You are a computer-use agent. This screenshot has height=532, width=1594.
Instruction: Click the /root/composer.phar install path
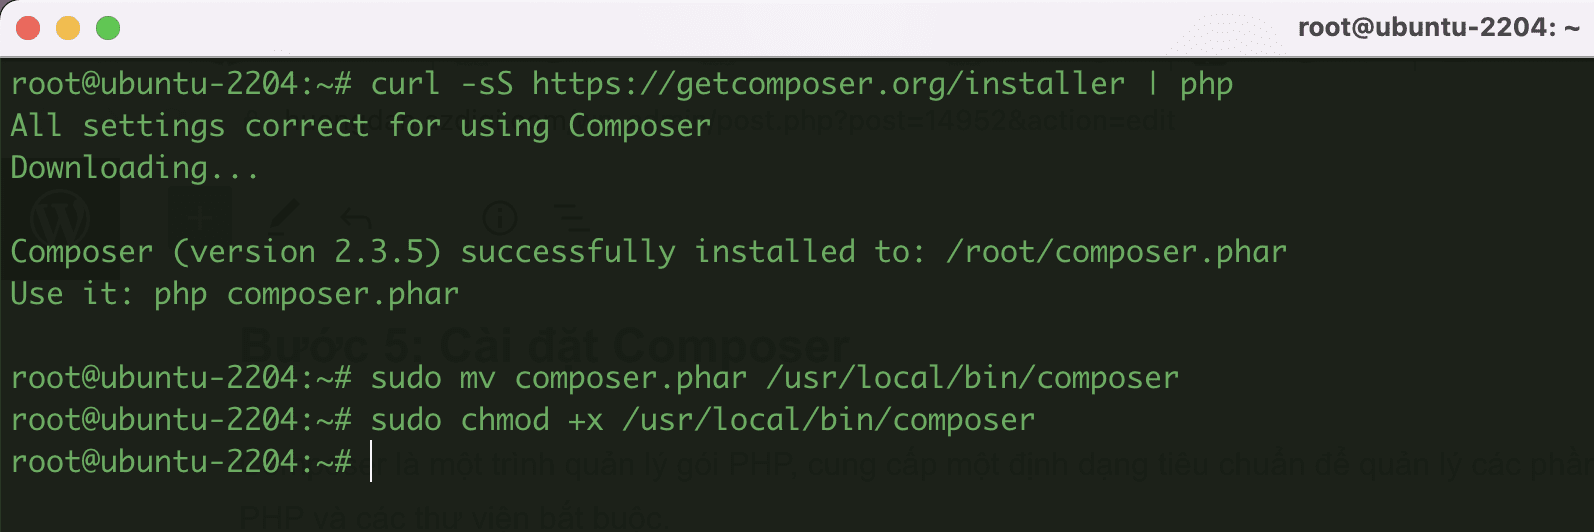click(x=1116, y=252)
